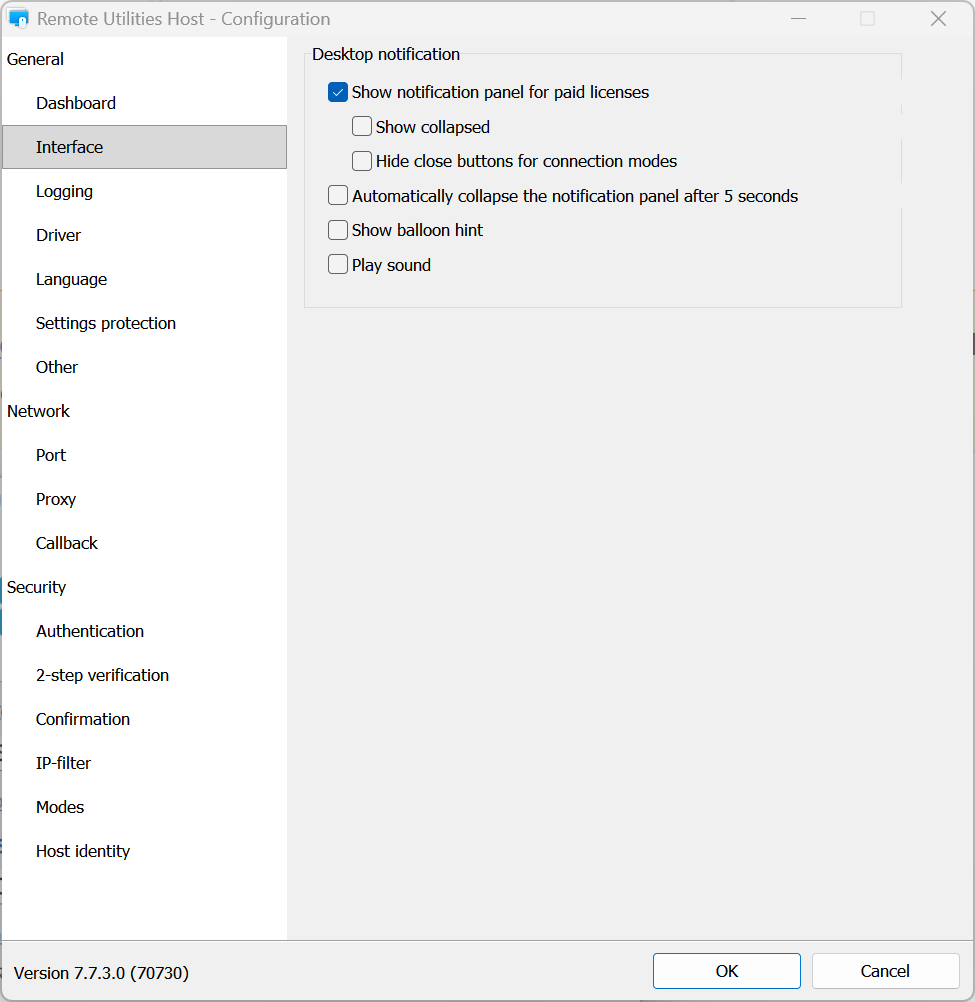Open the Port network settings
975x1002 pixels.
pyautogui.click(x=51, y=455)
